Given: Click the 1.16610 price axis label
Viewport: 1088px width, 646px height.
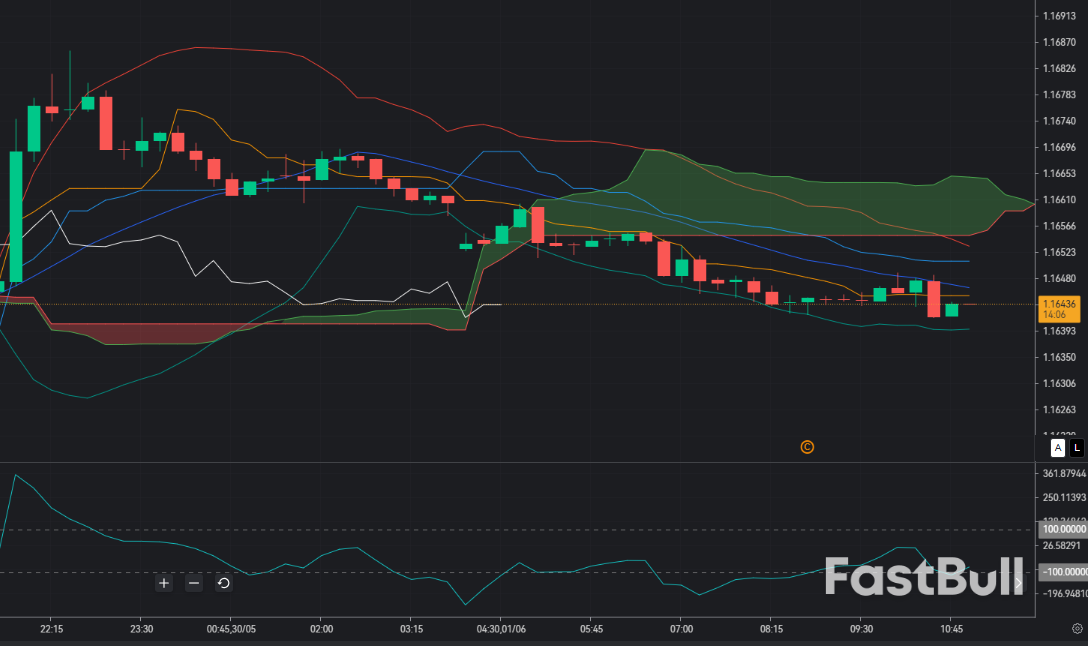Looking at the screenshot, I should tap(1060, 200).
